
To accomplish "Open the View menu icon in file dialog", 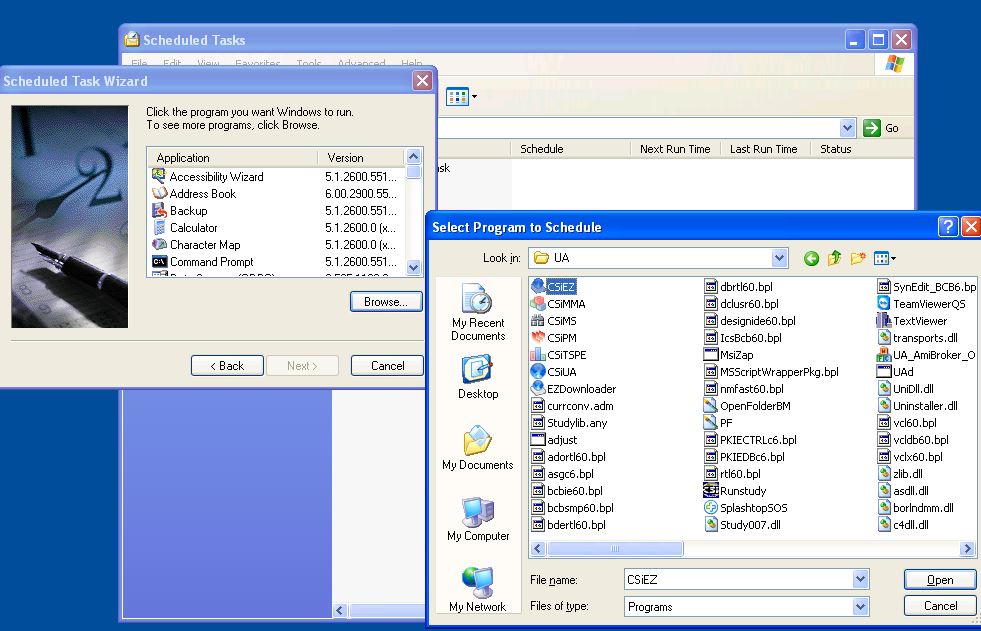I will tap(885, 258).
